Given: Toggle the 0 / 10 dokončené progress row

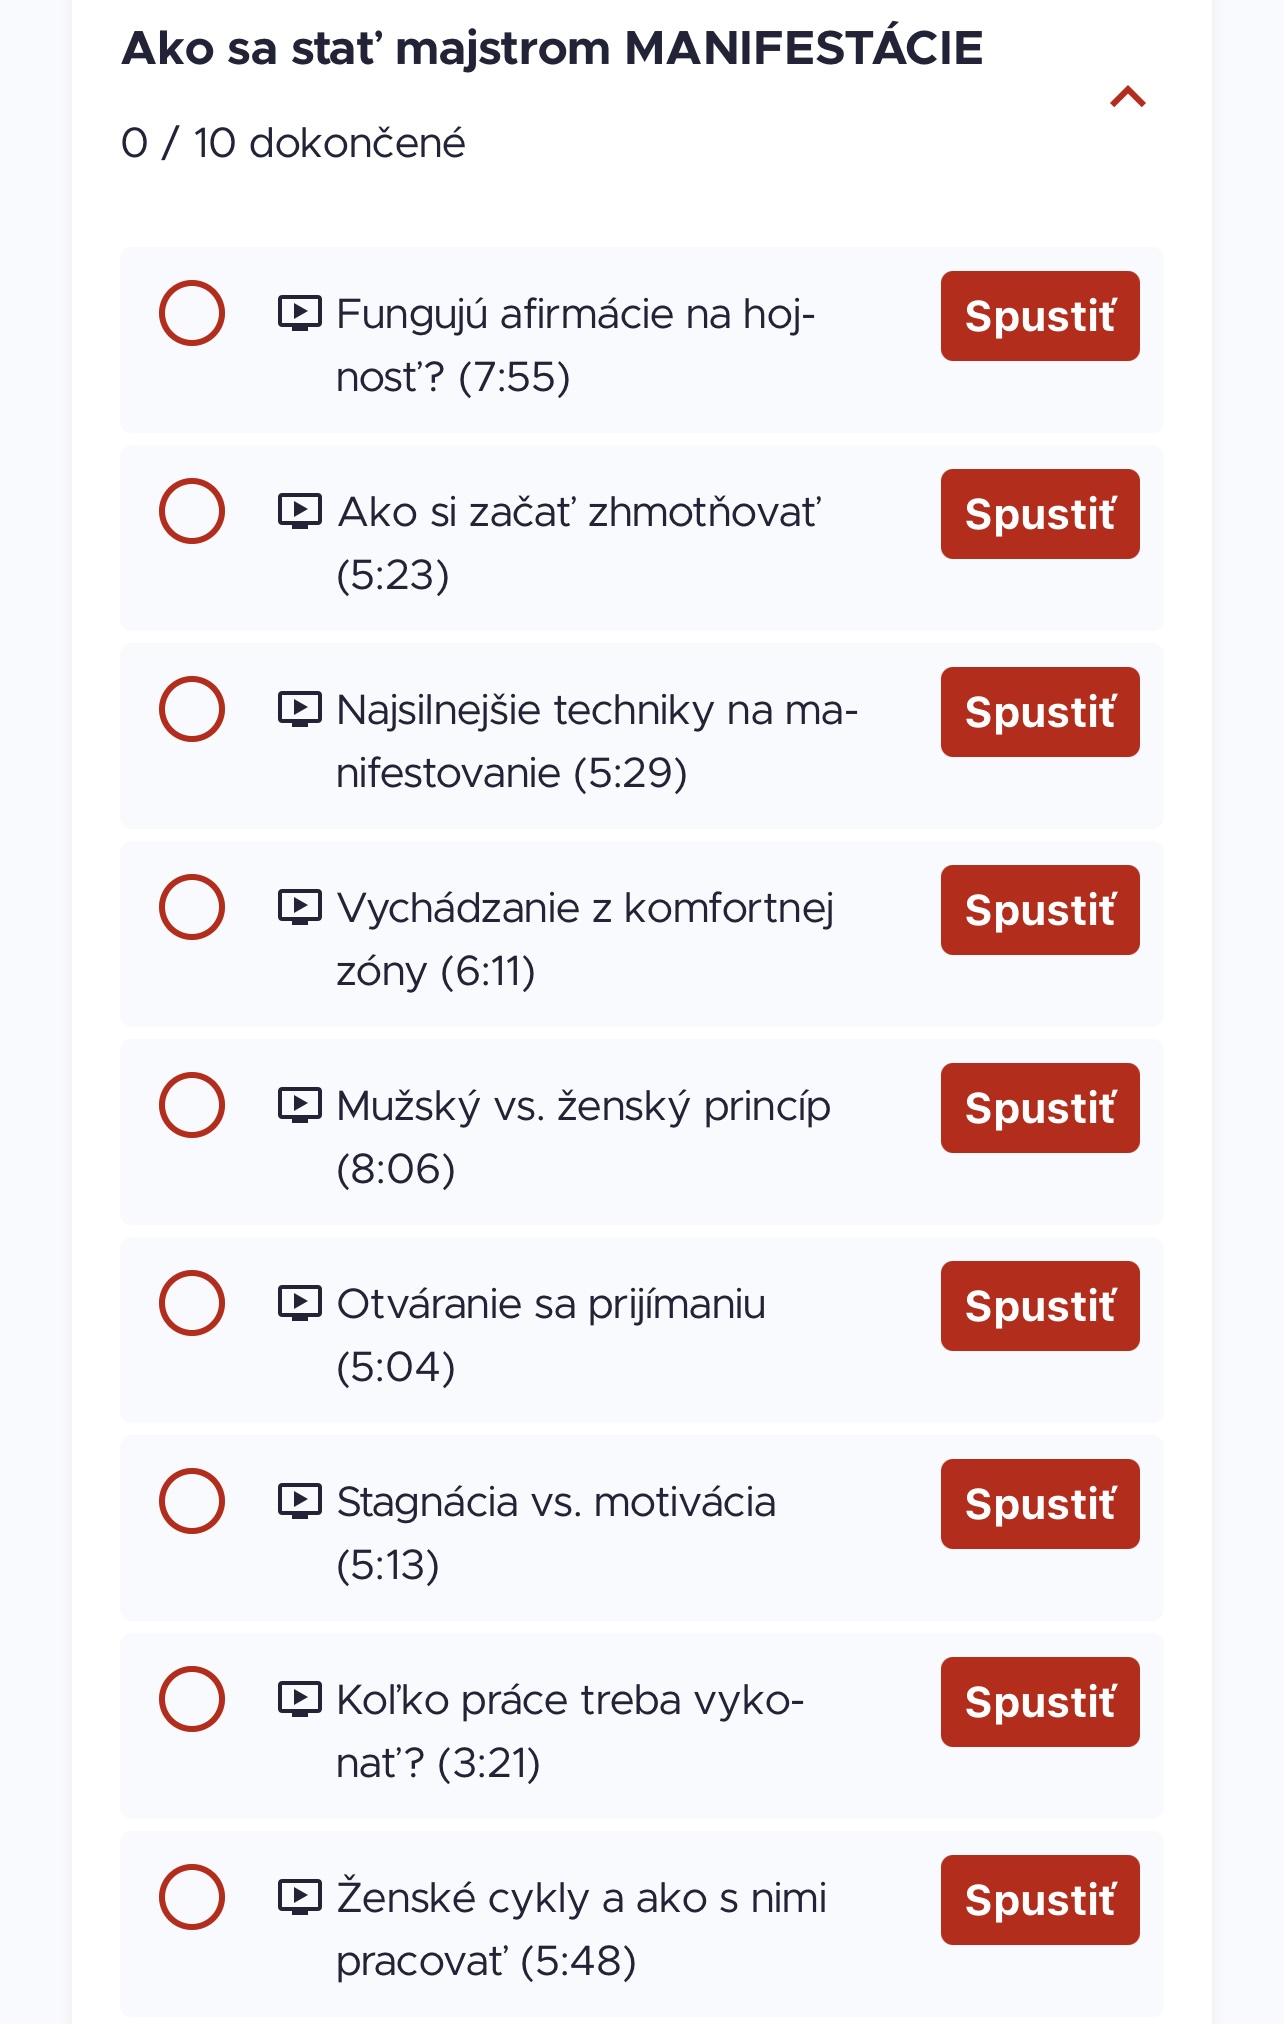Looking at the screenshot, I should point(293,143).
